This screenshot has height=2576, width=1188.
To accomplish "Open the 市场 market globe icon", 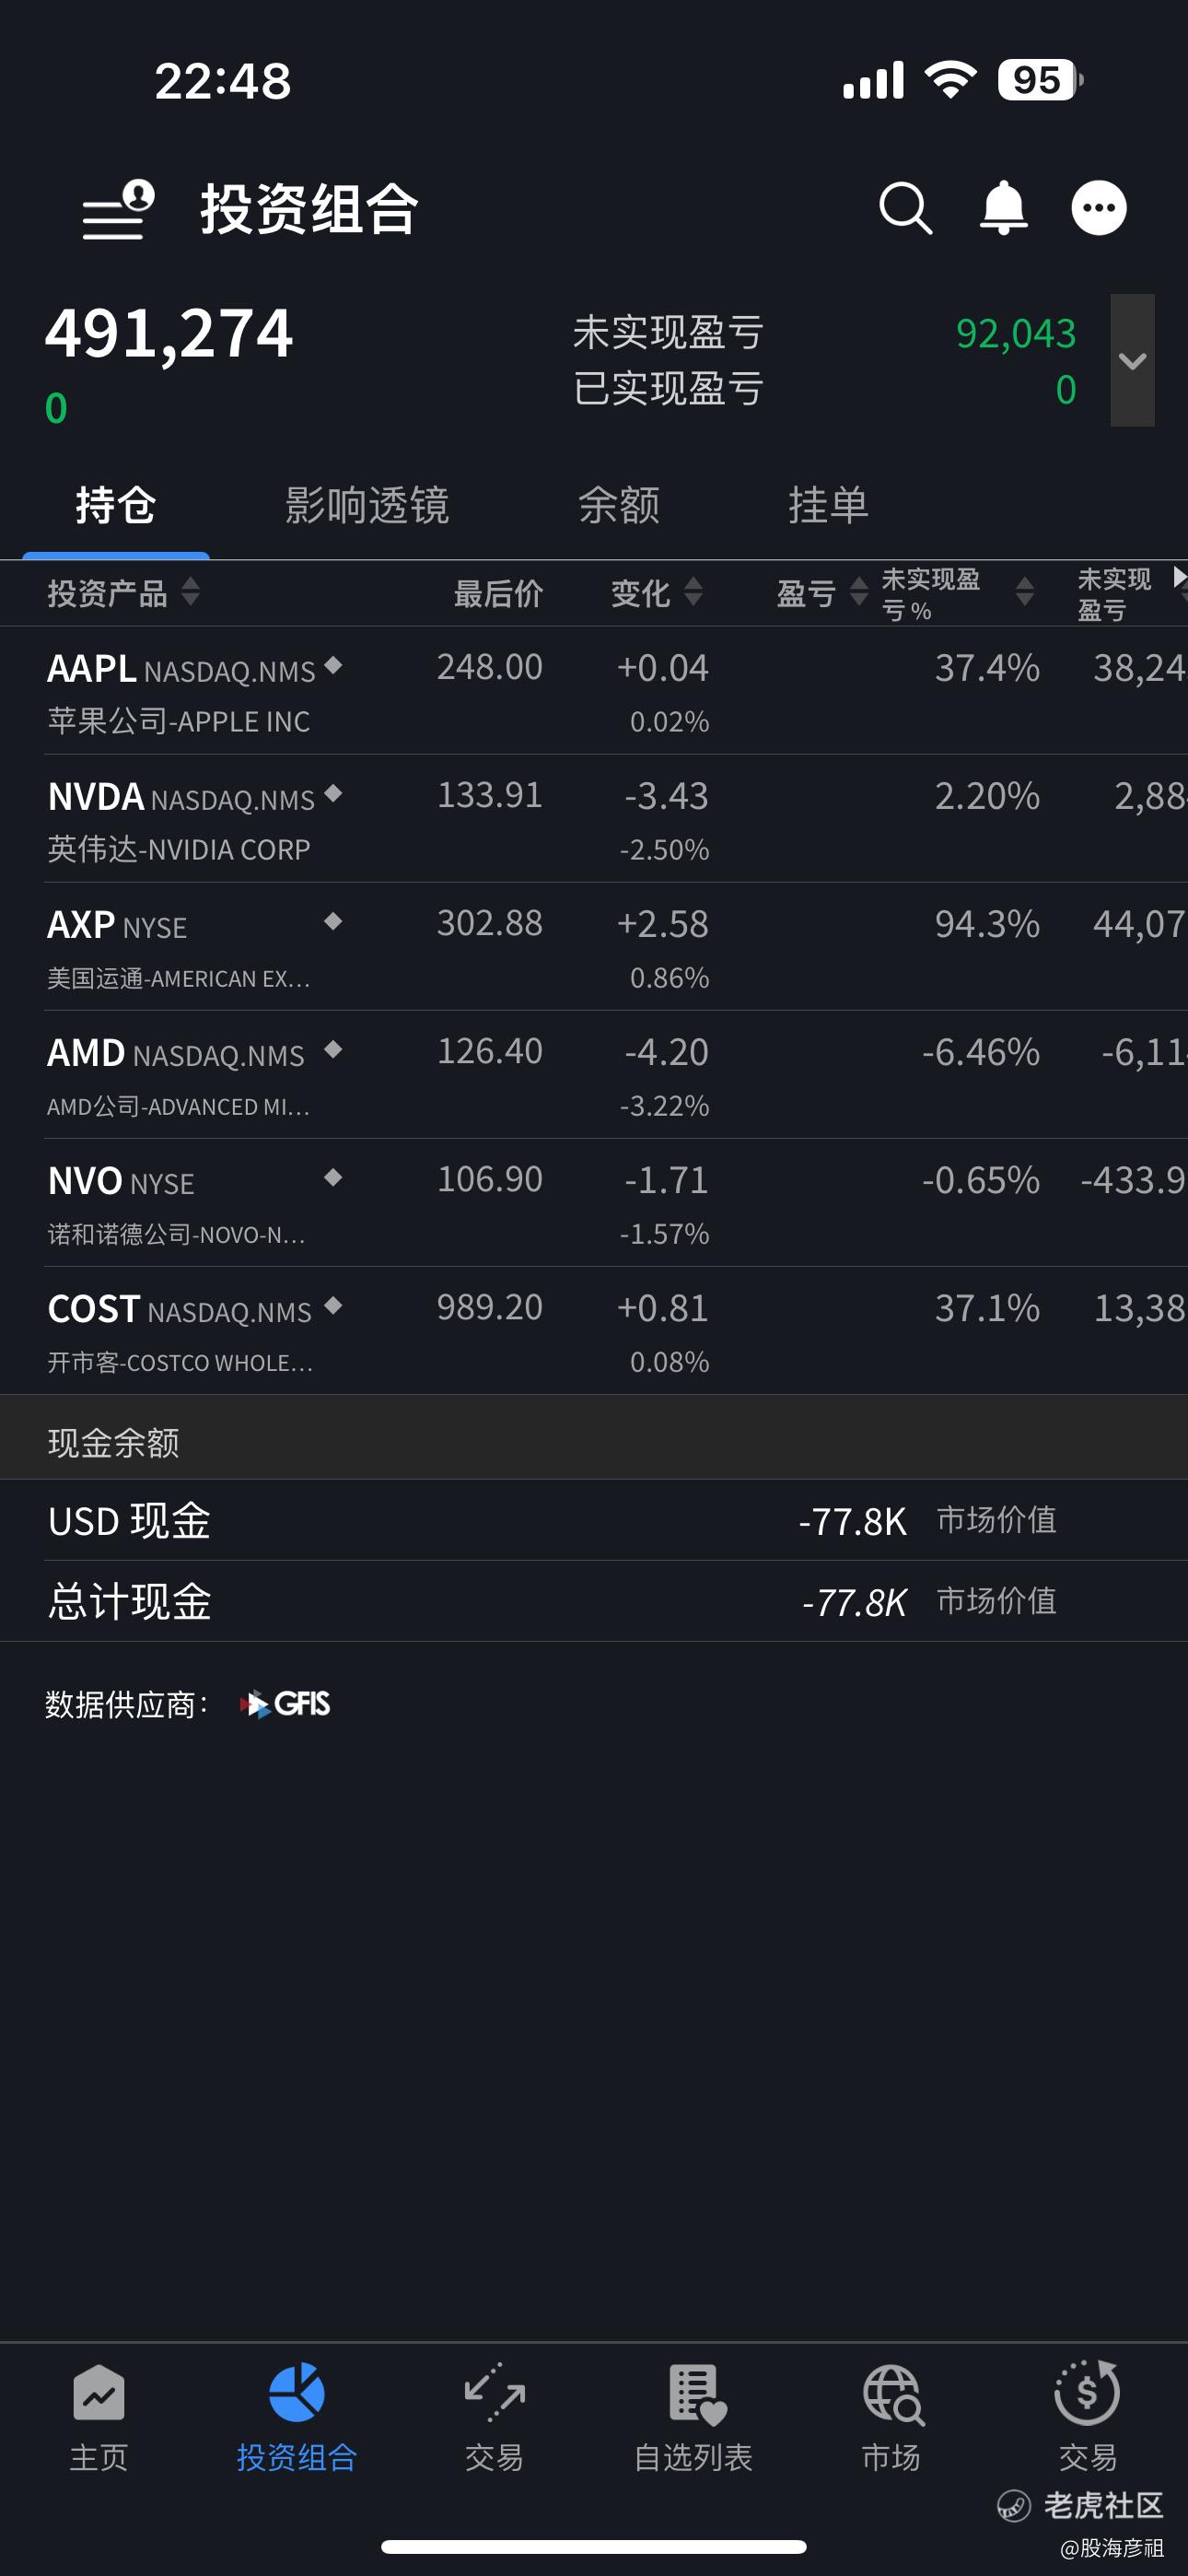I will pyautogui.click(x=893, y=2394).
